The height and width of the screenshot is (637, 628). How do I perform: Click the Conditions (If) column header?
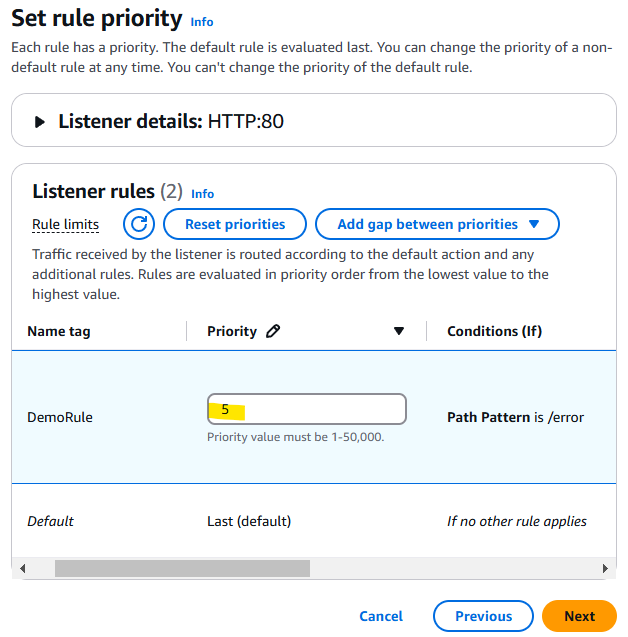(494, 331)
